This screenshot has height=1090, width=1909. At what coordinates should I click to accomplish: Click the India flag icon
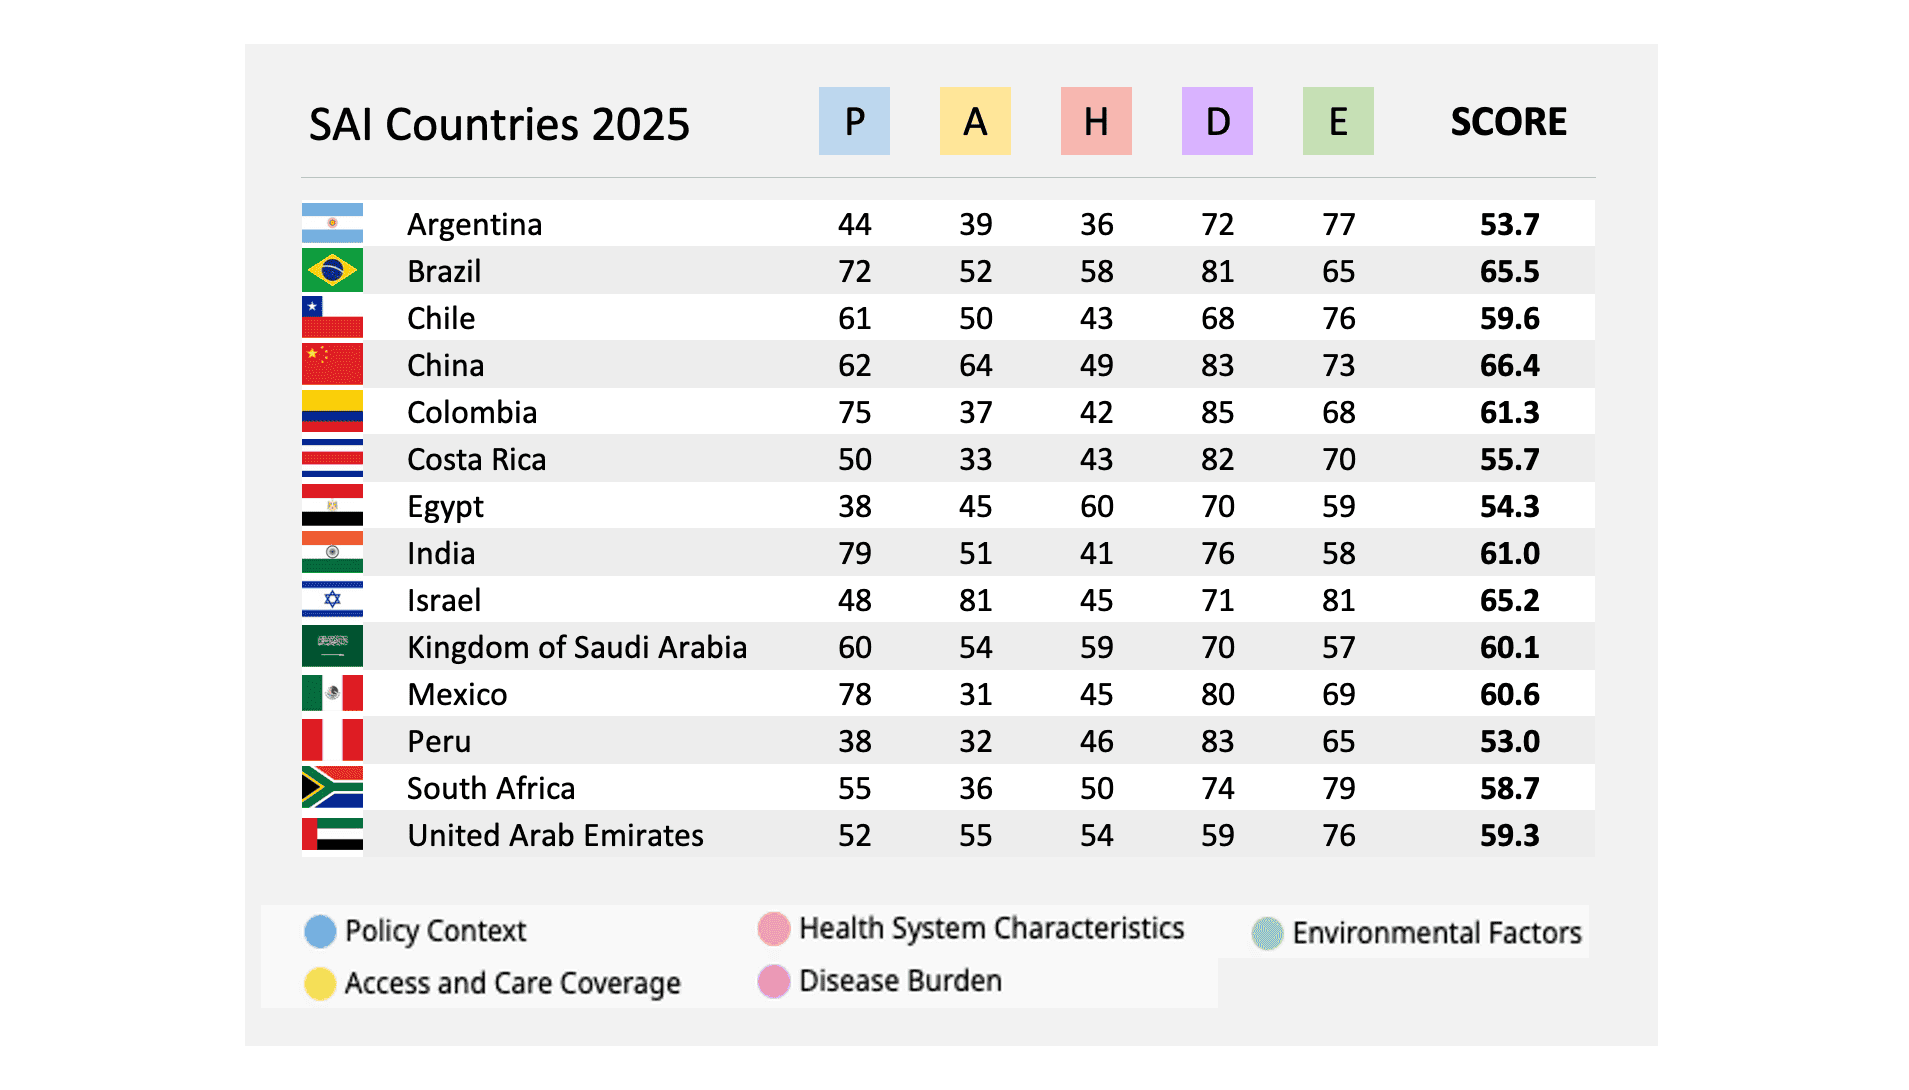(x=332, y=553)
